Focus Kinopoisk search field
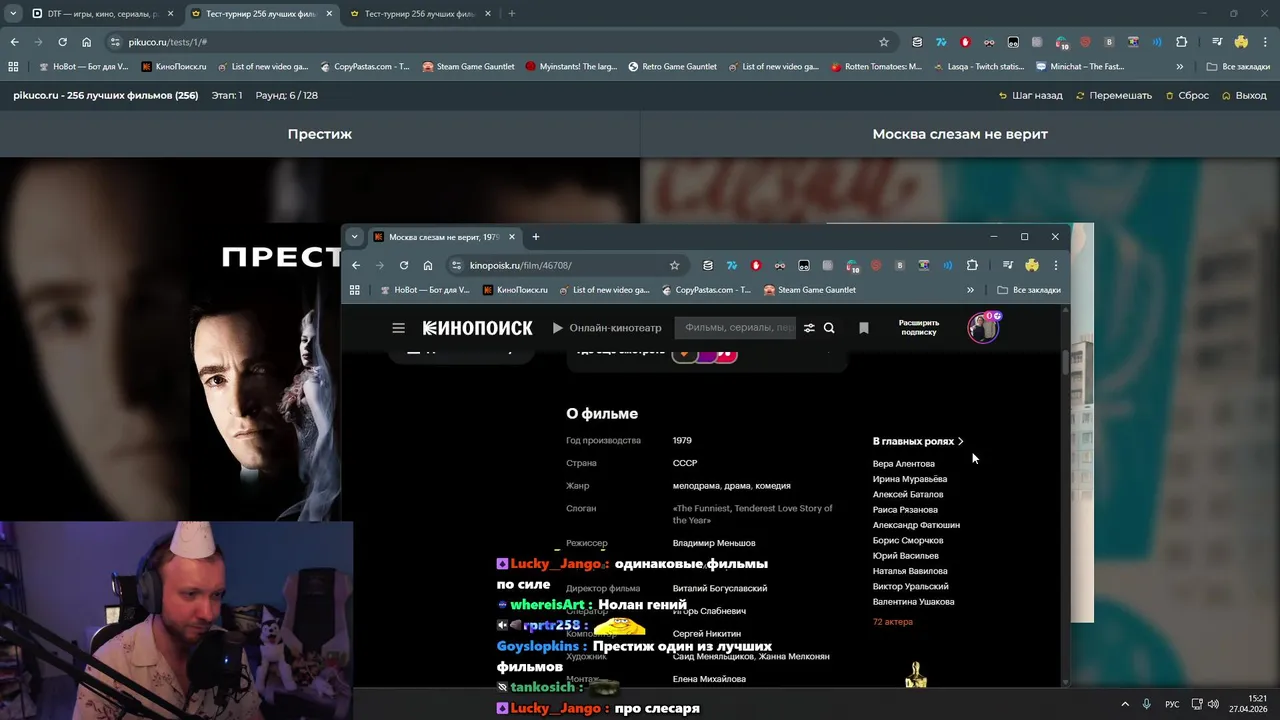 (x=735, y=328)
